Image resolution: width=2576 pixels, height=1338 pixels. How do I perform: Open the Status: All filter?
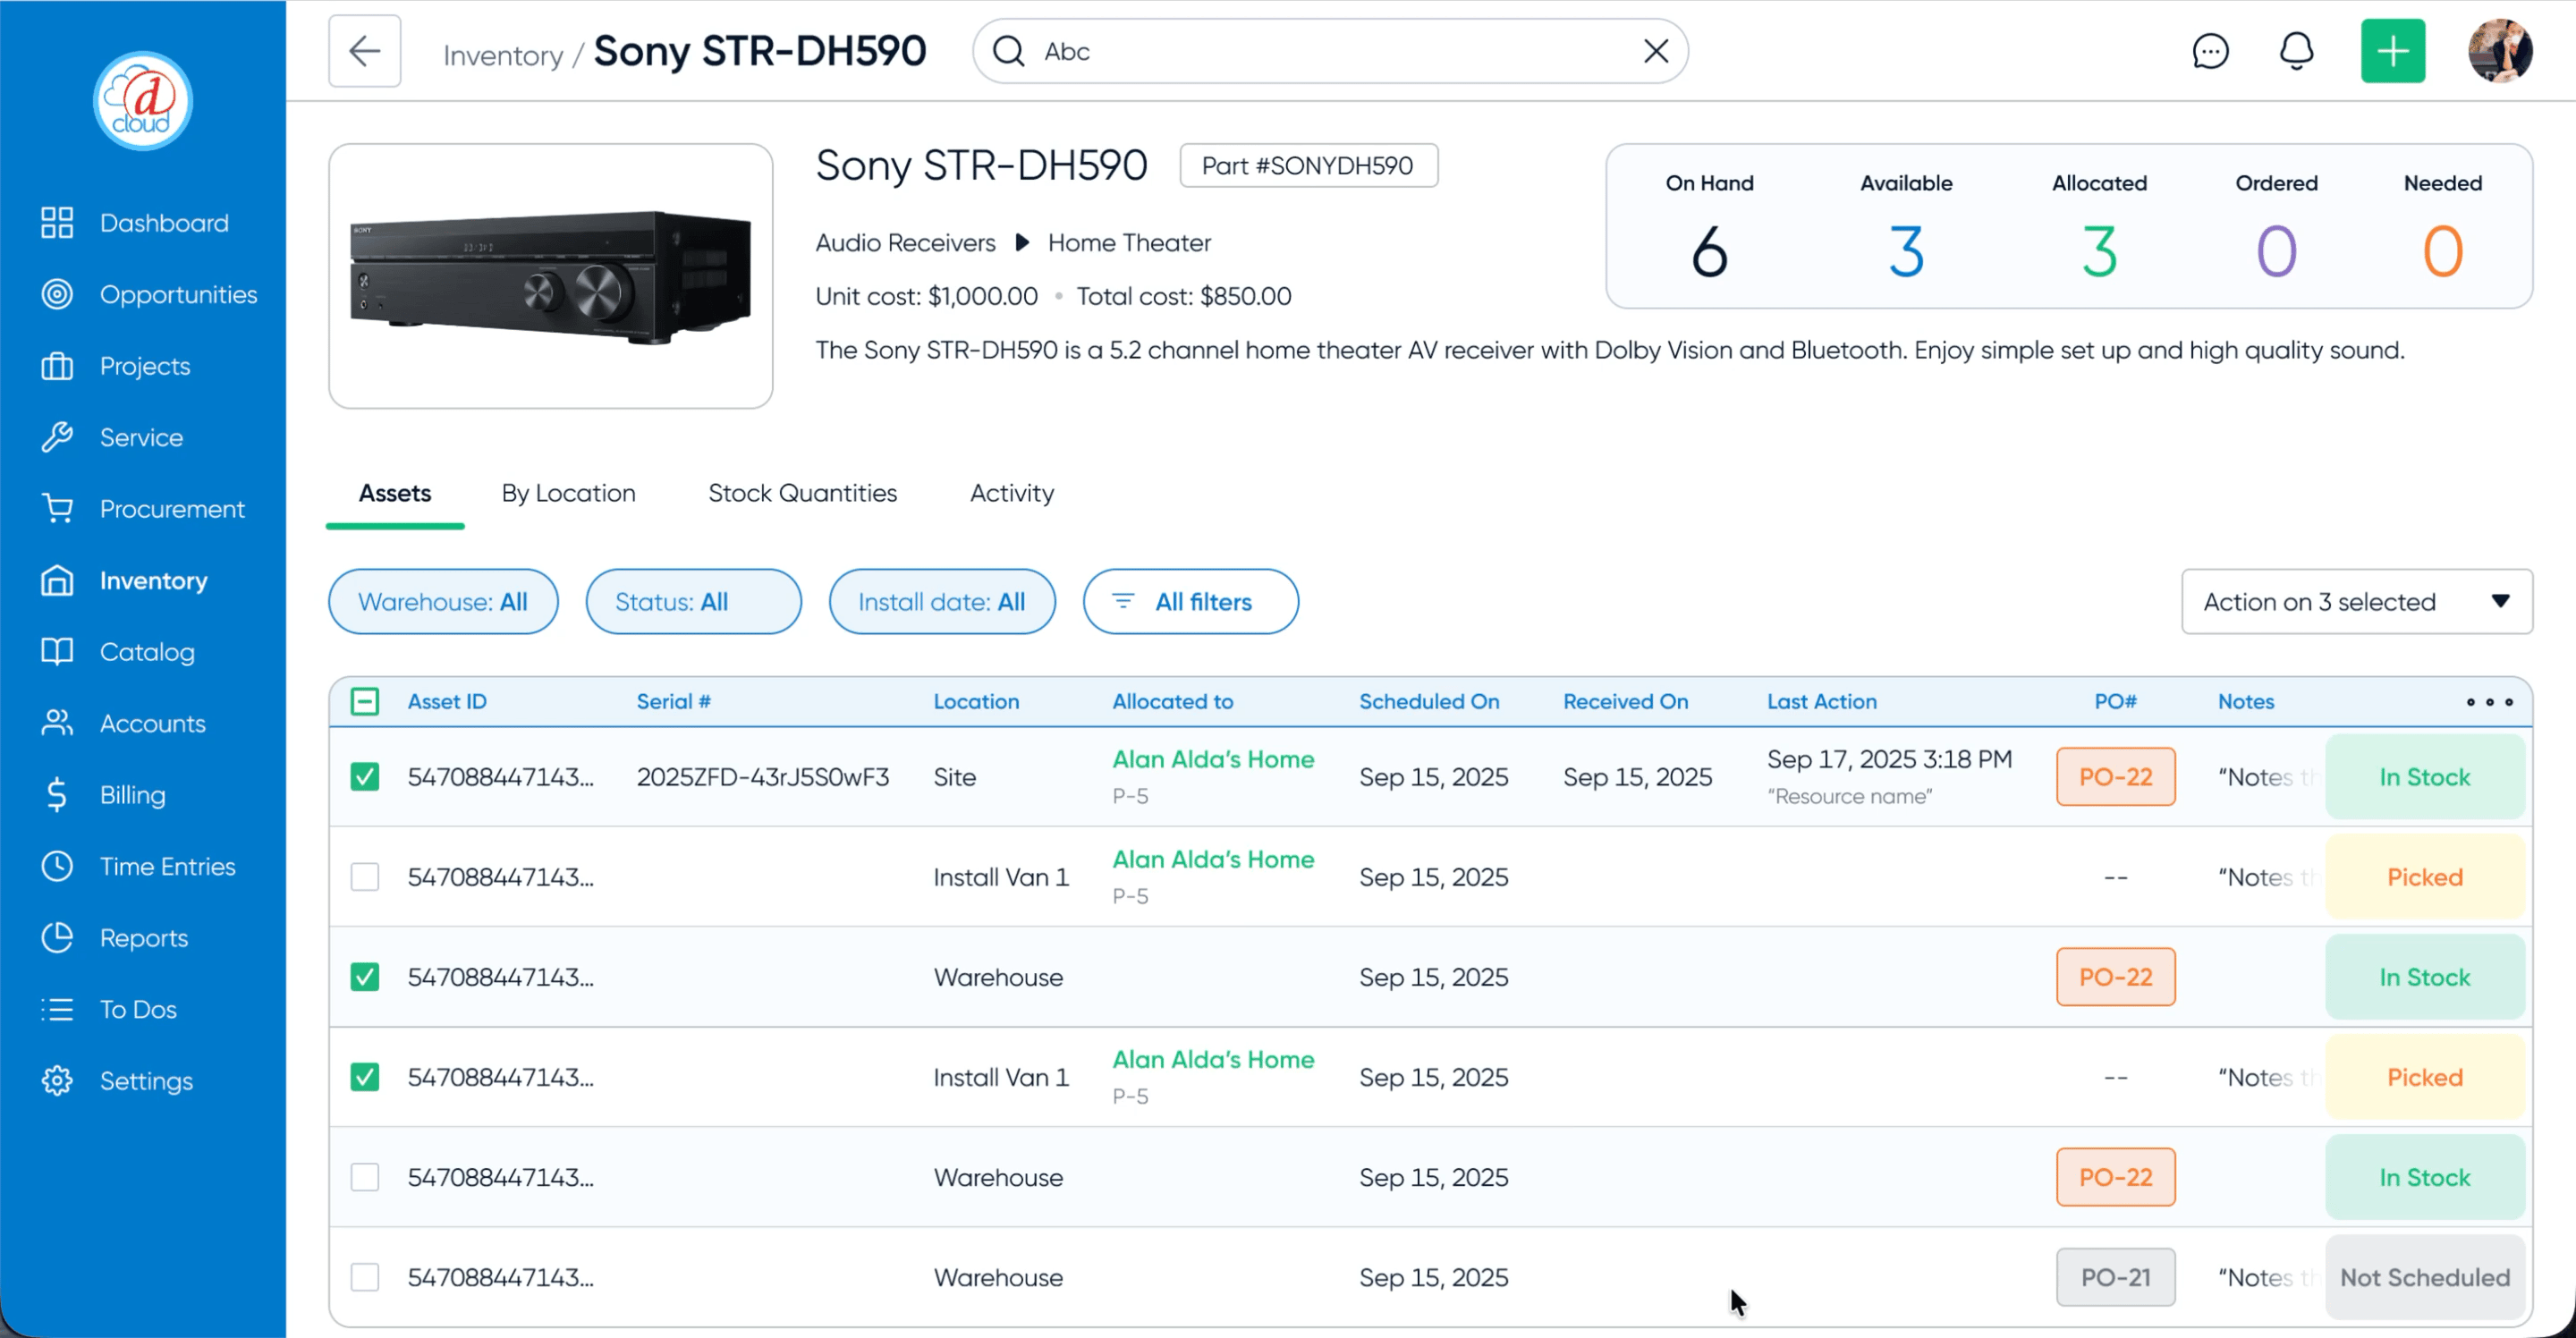pyautogui.click(x=692, y=602)
